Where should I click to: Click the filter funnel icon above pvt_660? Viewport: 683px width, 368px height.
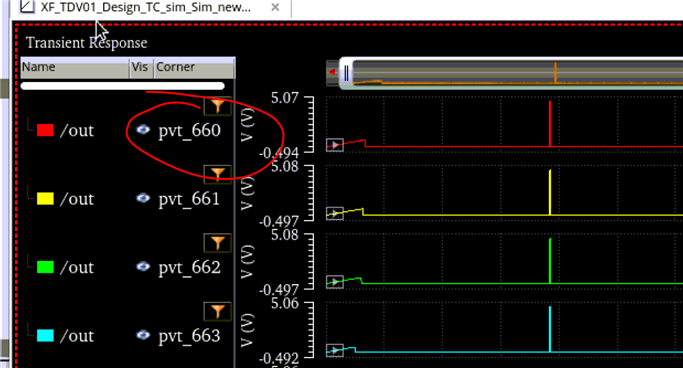tap(217, 106)
